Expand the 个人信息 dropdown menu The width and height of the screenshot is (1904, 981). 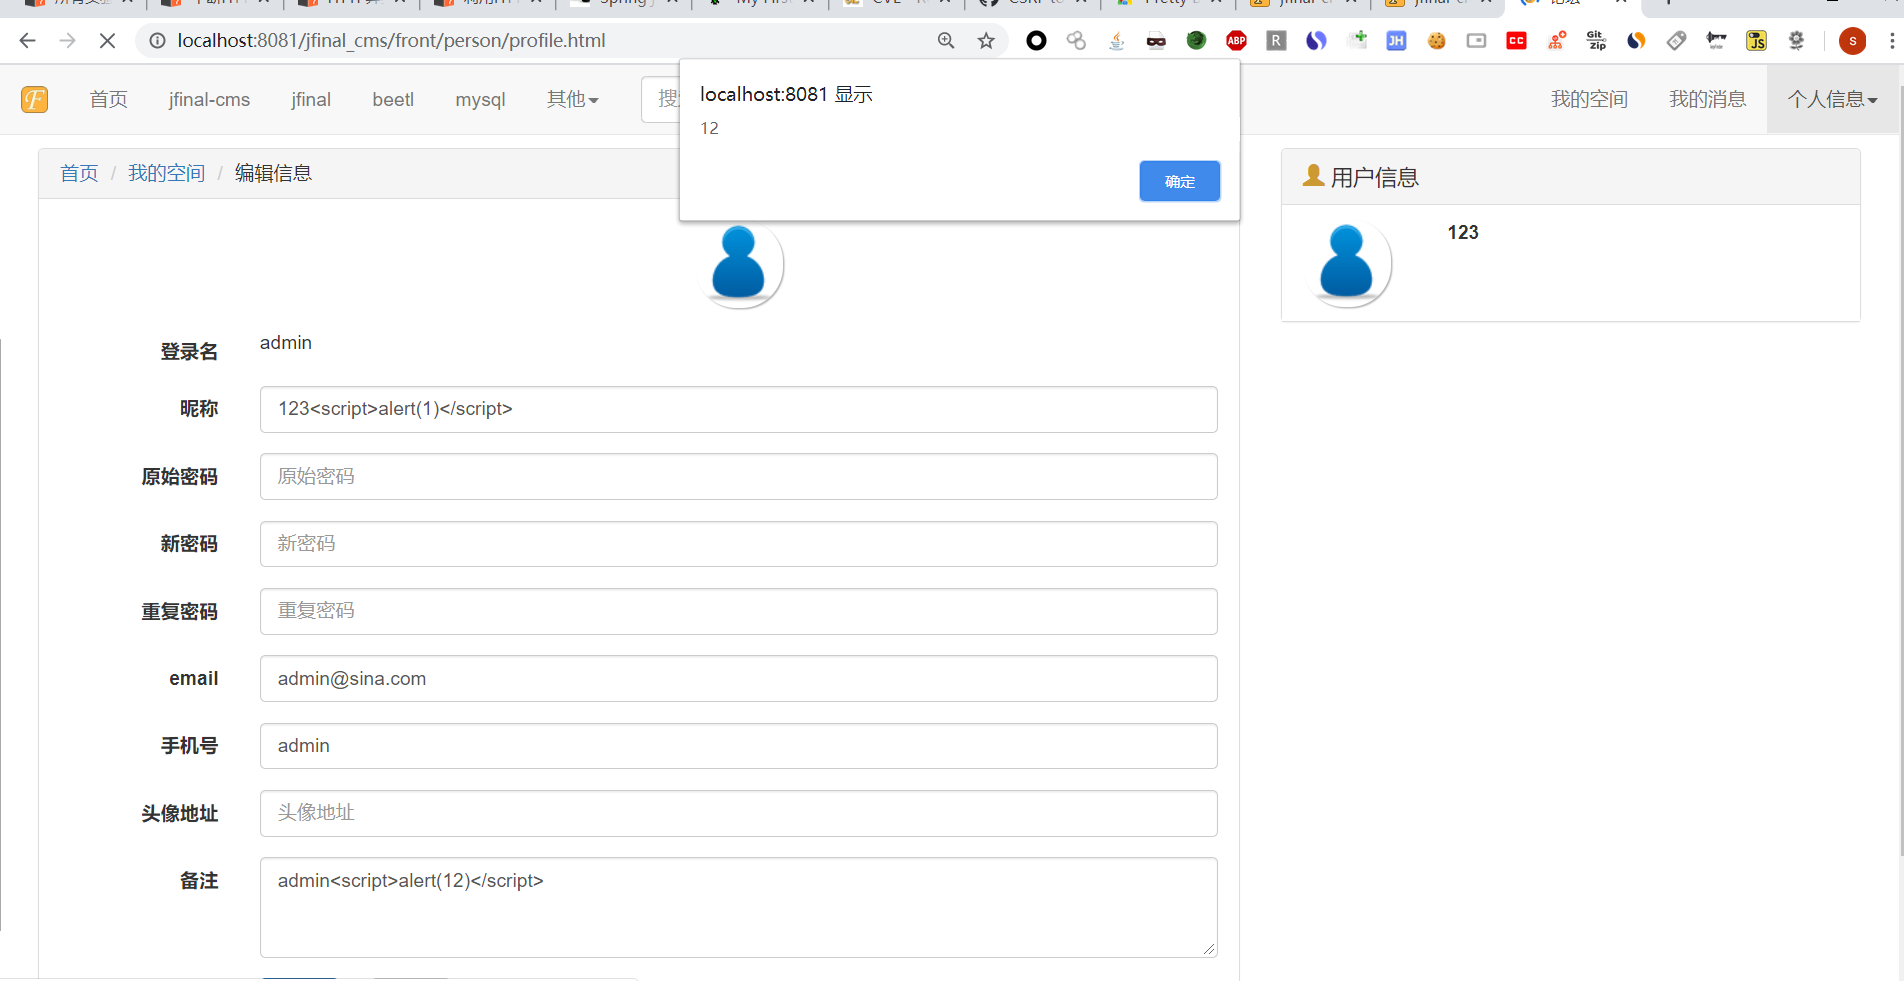(x=1833, y=99)
